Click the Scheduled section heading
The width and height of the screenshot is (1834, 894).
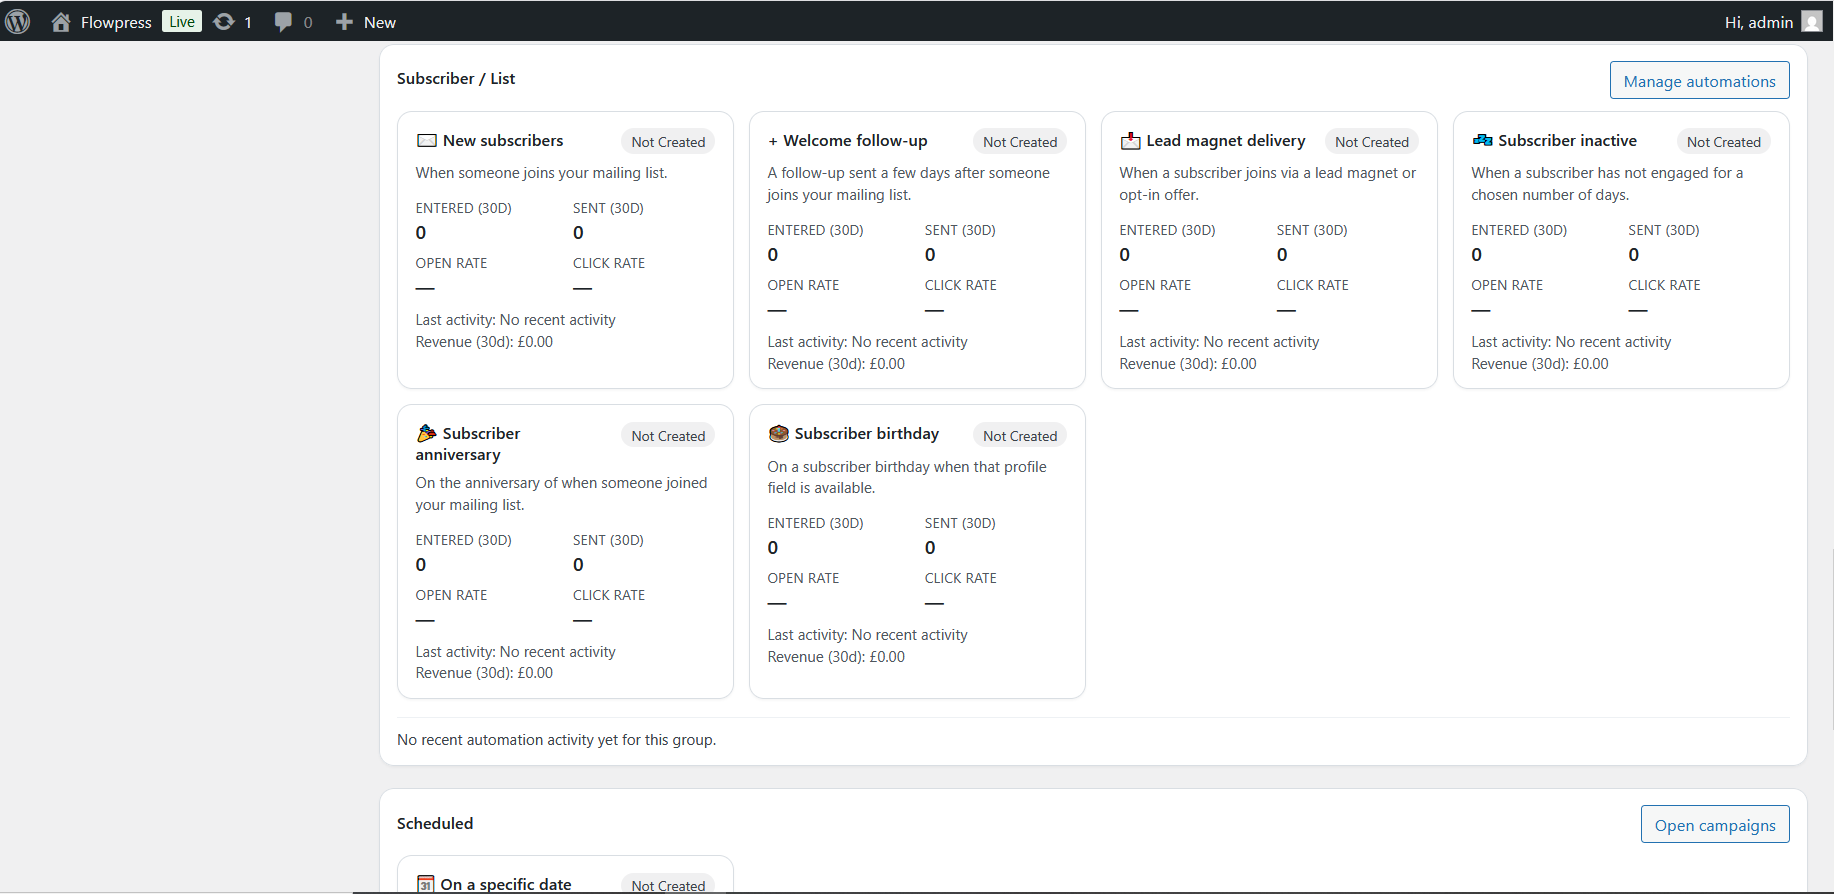tap(435, 824)
